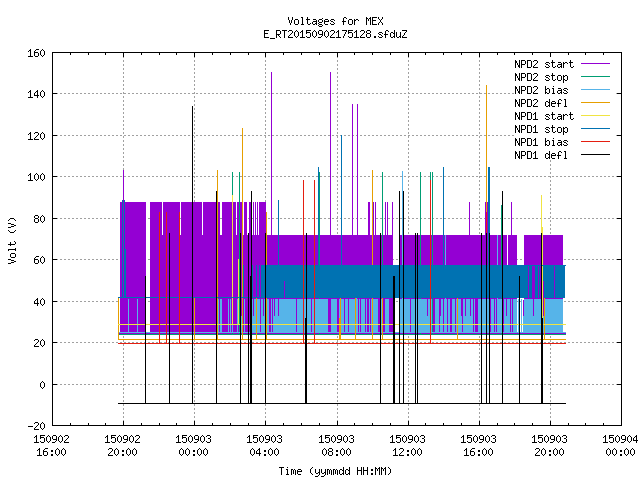Click the NPD2 stop green legend line

click(x=595, y=77)
